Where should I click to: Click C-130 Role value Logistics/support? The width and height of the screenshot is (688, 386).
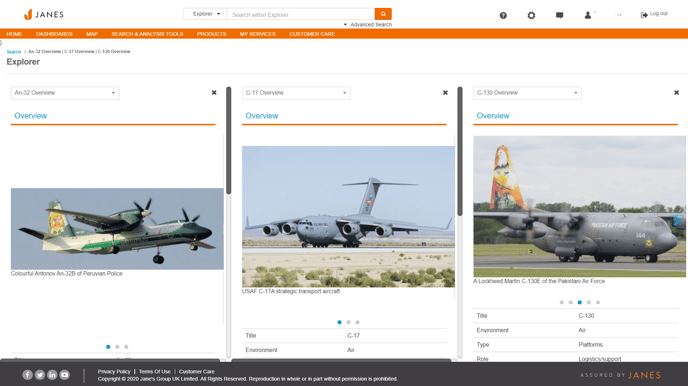pyautogui.click(x=599, y=359)
